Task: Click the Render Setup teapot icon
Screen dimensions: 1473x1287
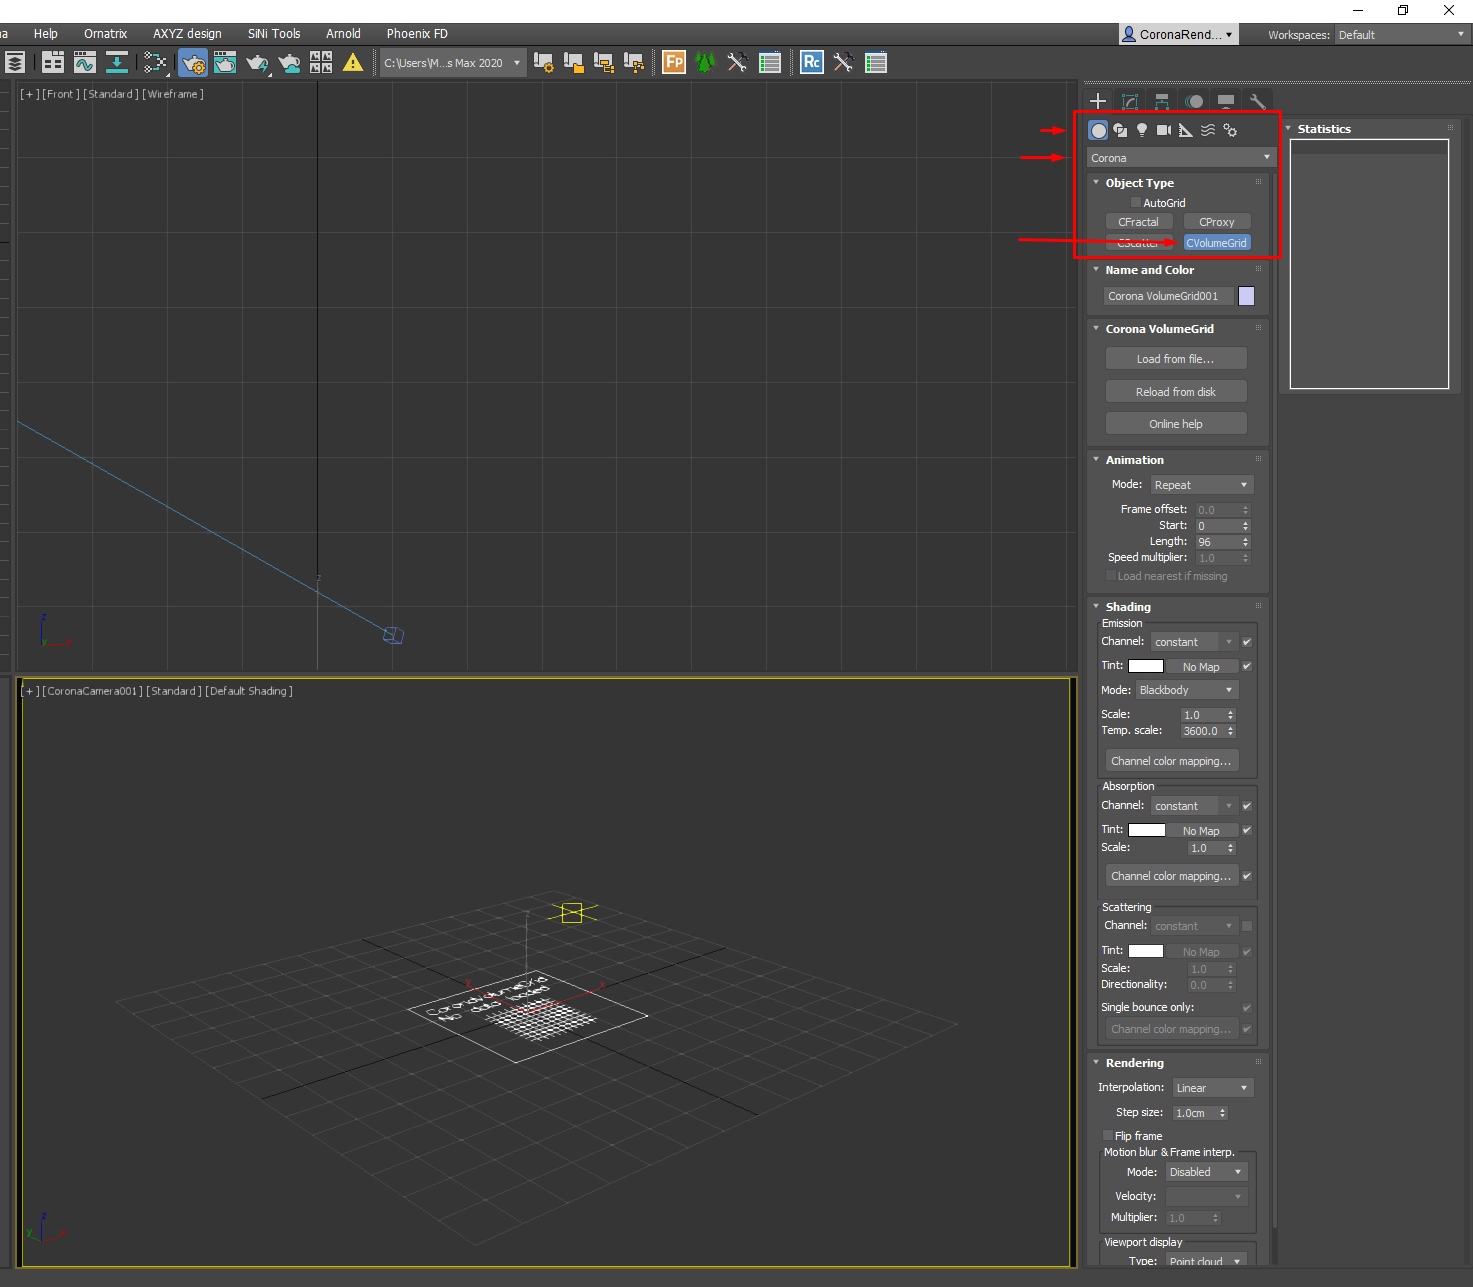Action: point(193,63)
